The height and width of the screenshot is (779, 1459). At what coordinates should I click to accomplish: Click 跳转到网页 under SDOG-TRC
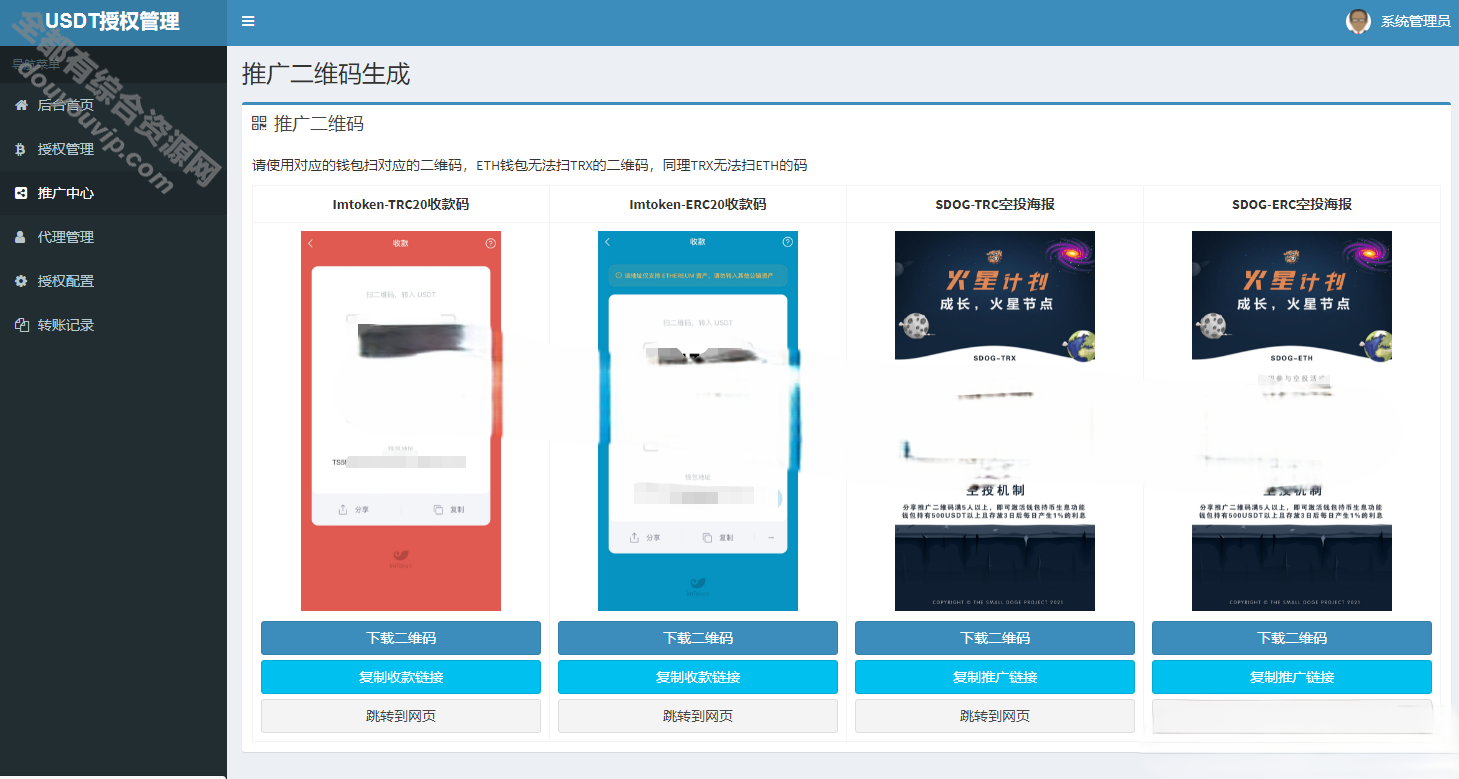tap(995, 716)
